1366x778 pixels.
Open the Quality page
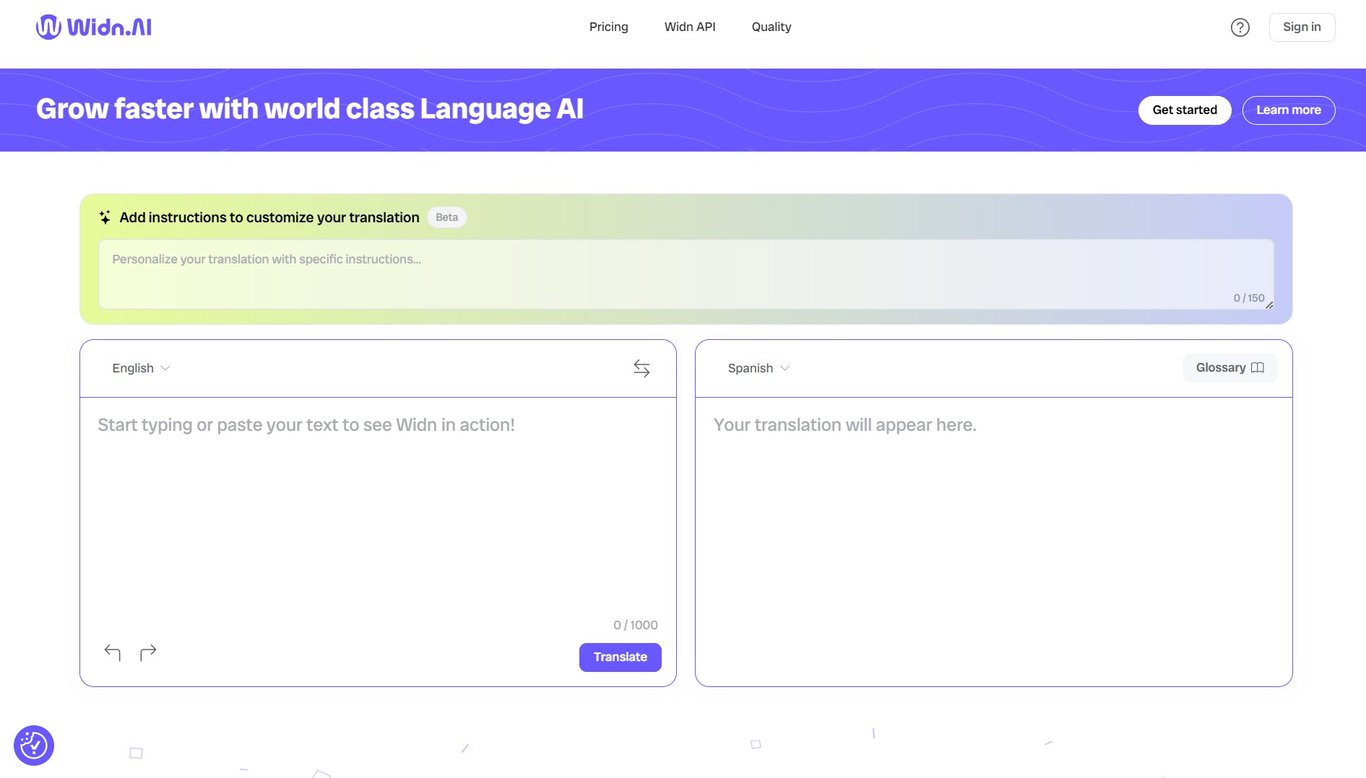(771, 24)
